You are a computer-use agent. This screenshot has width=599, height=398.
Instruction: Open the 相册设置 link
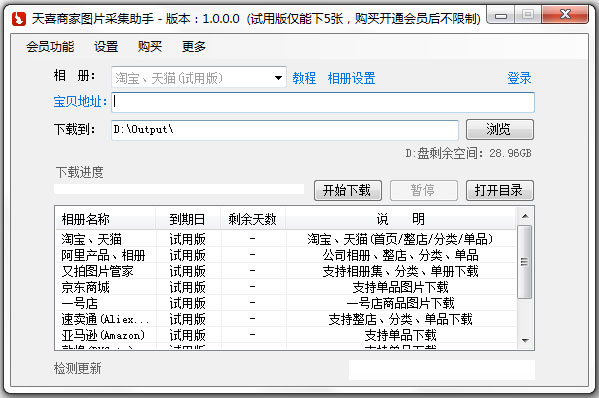pyautogui.click(x=351, y=78)
